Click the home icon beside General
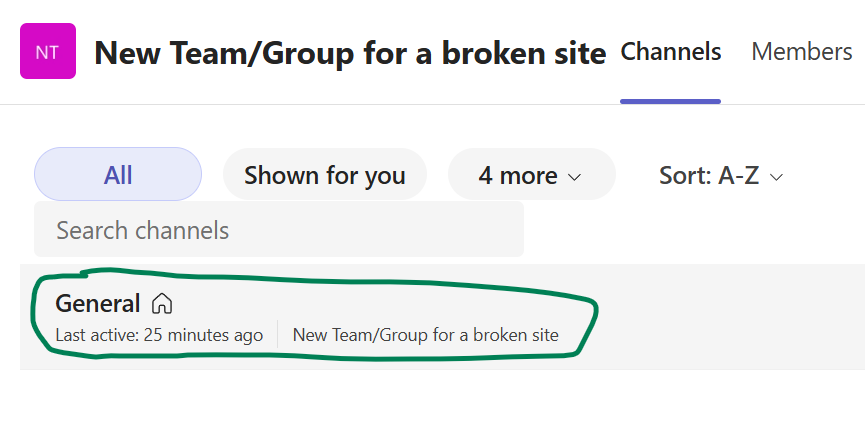The image size is (865, 423). 162,303
